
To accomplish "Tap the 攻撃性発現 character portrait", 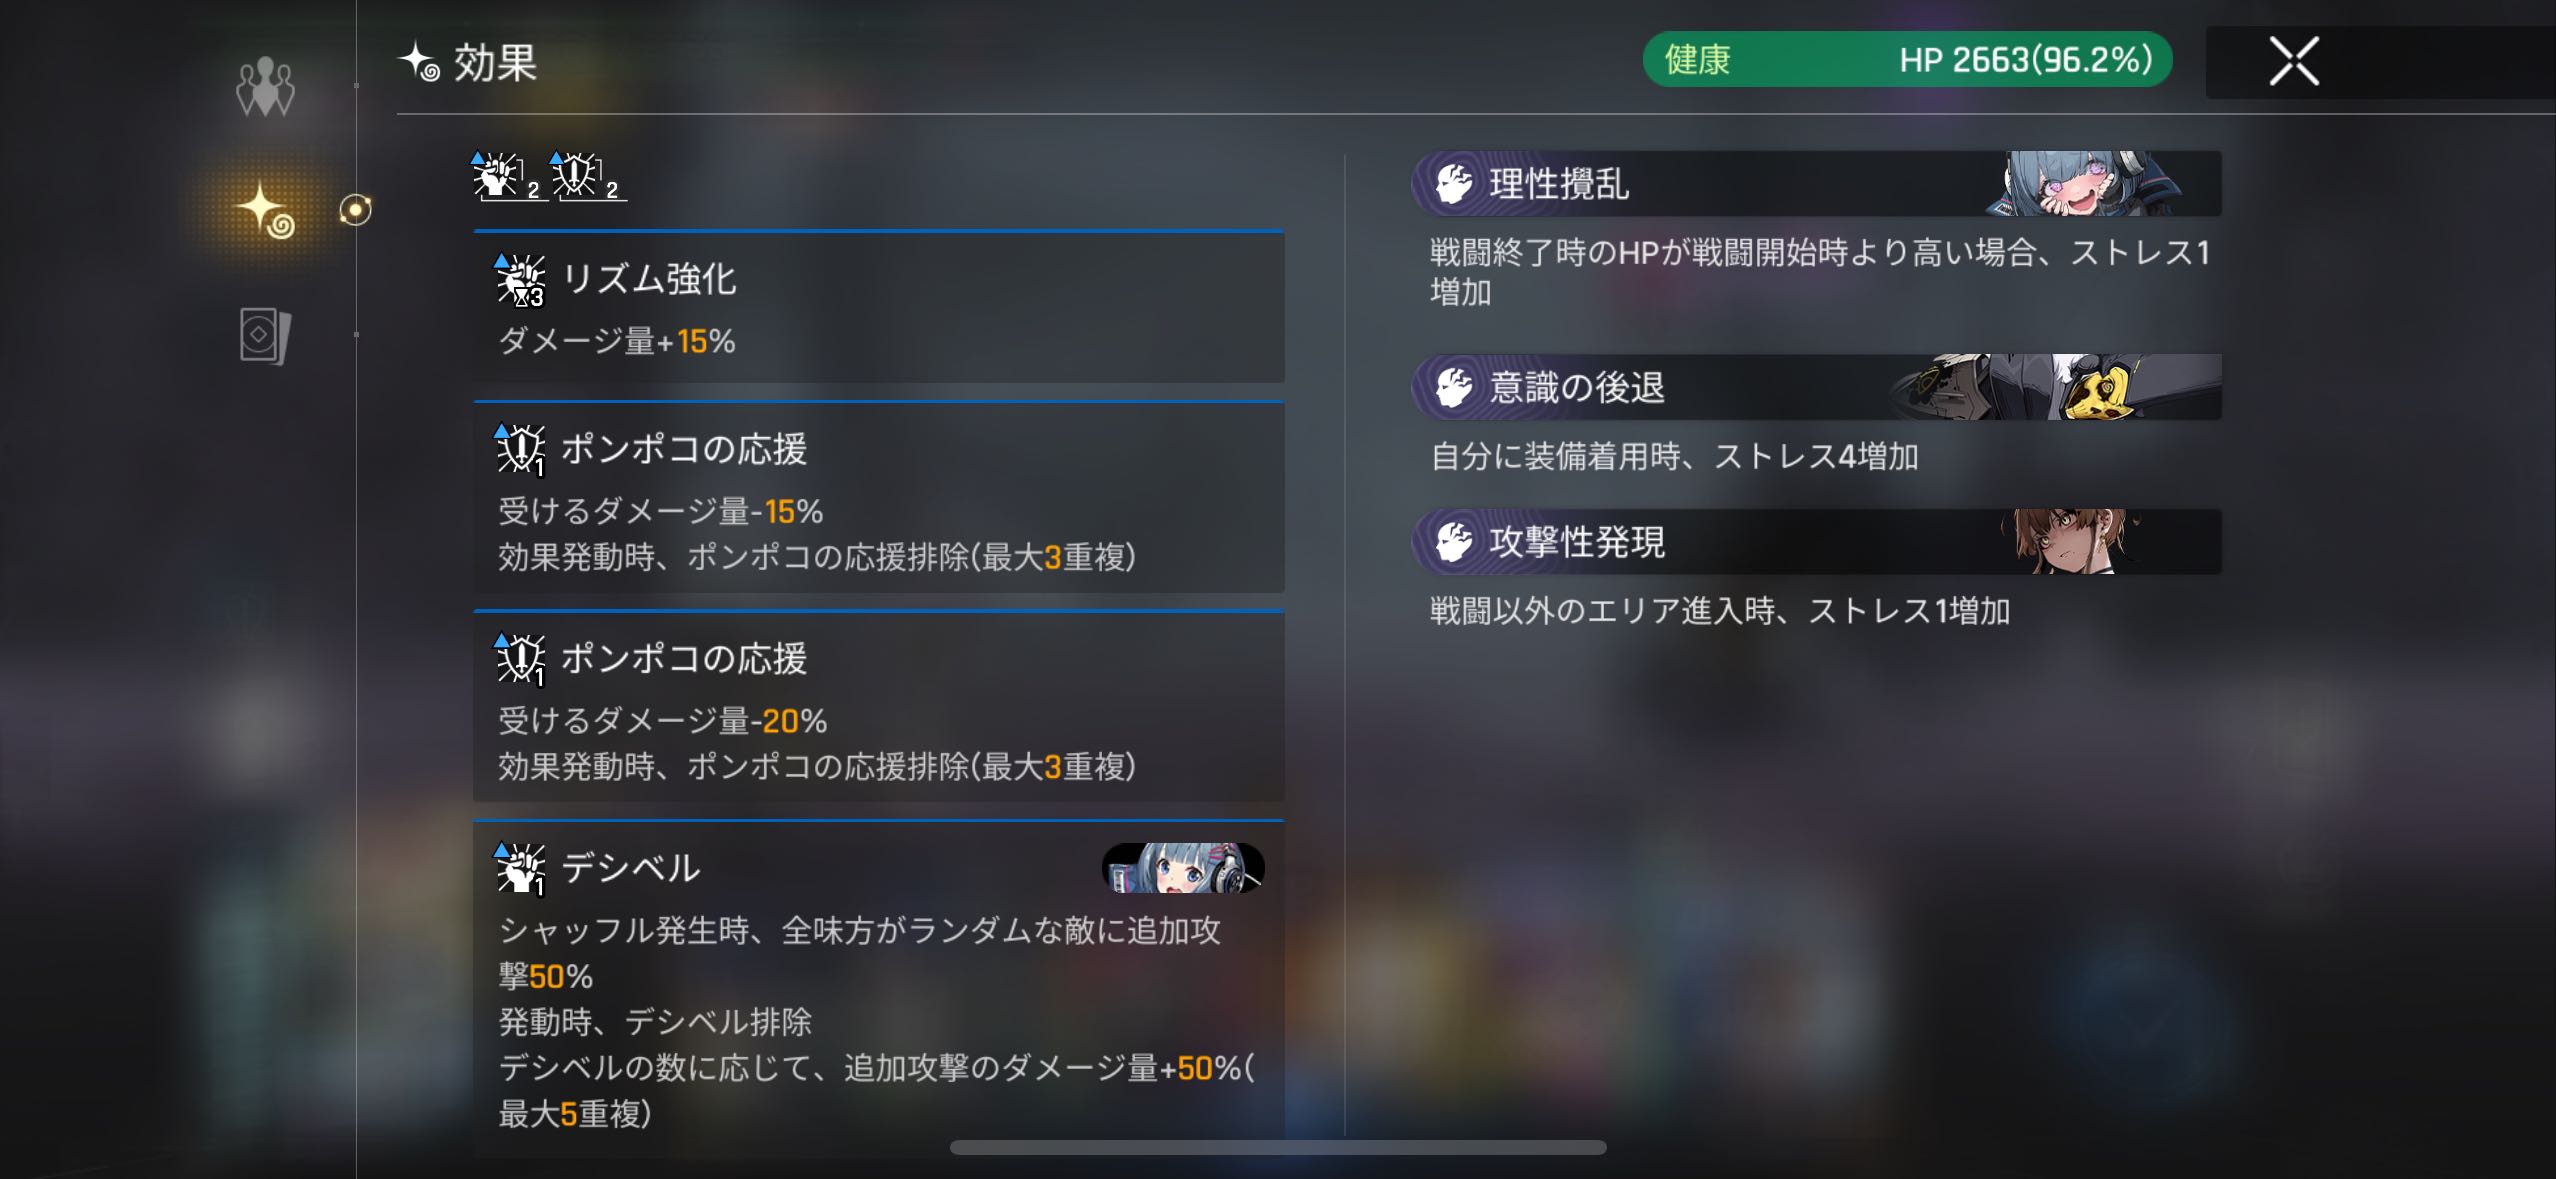I will click(x=2075, y=541).
